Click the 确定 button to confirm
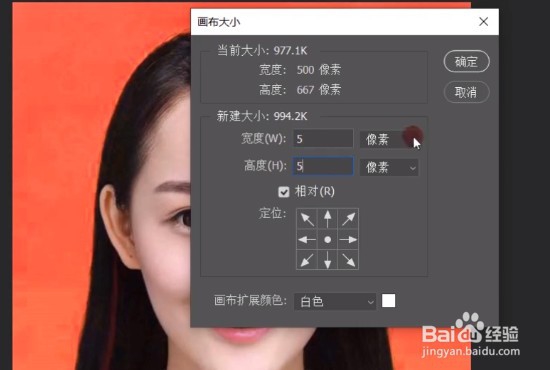Screen dimensions: 550x370 point(466,61)
